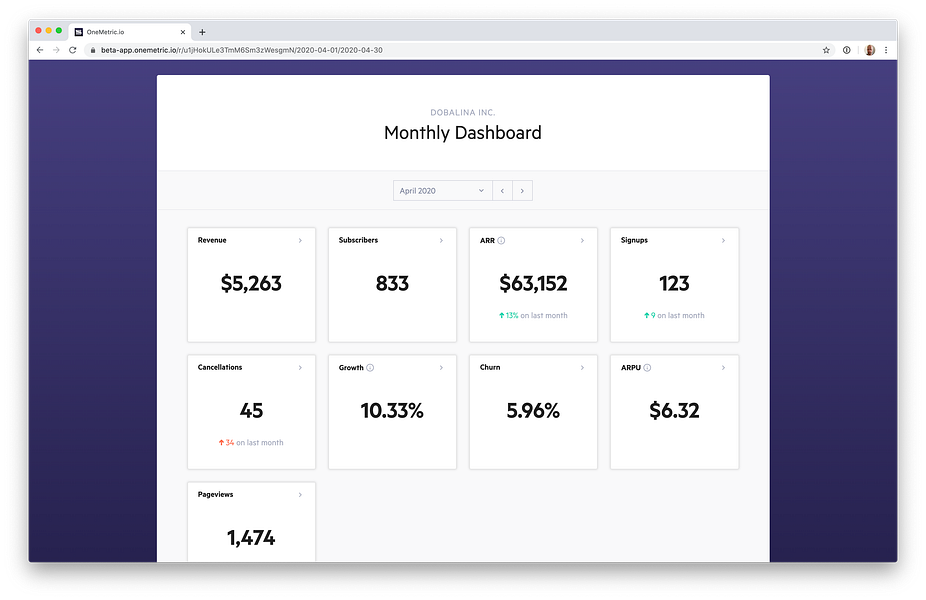Click the '9 on last month' signups note
Screen dimensions: 926x600
coord(674,315)
